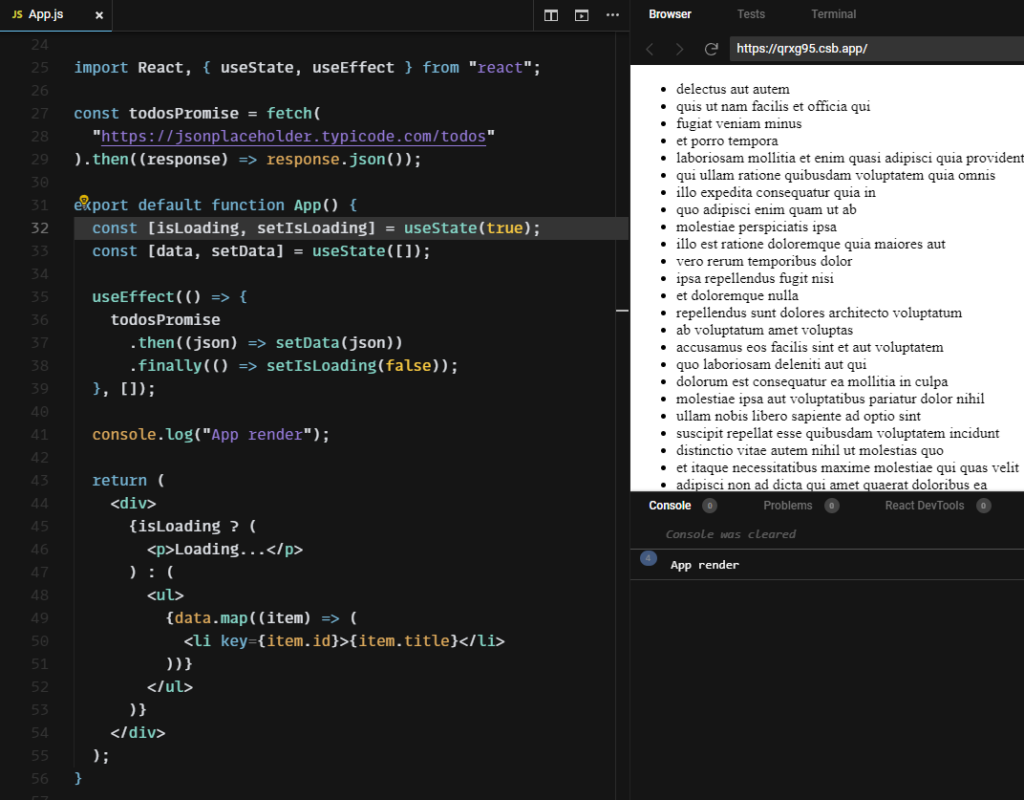The height and width of the screenshot is (800, 1024).
Task: Refresh the browser preview
Action: coord(711,47)
